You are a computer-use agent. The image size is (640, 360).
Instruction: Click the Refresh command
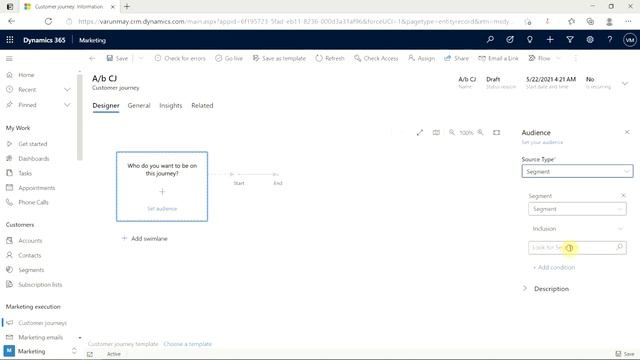330,58
